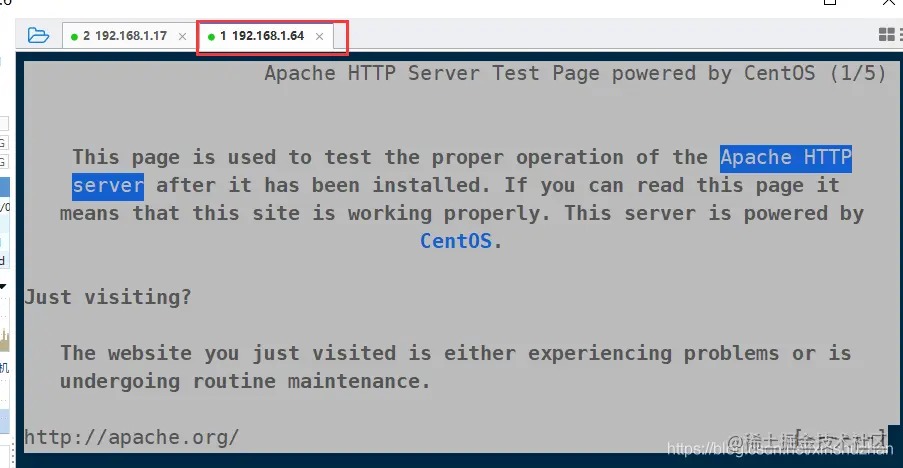Follow the highlighted Apache HTTP link
This screenshot has width=903, height=468.
coord(786,157)
